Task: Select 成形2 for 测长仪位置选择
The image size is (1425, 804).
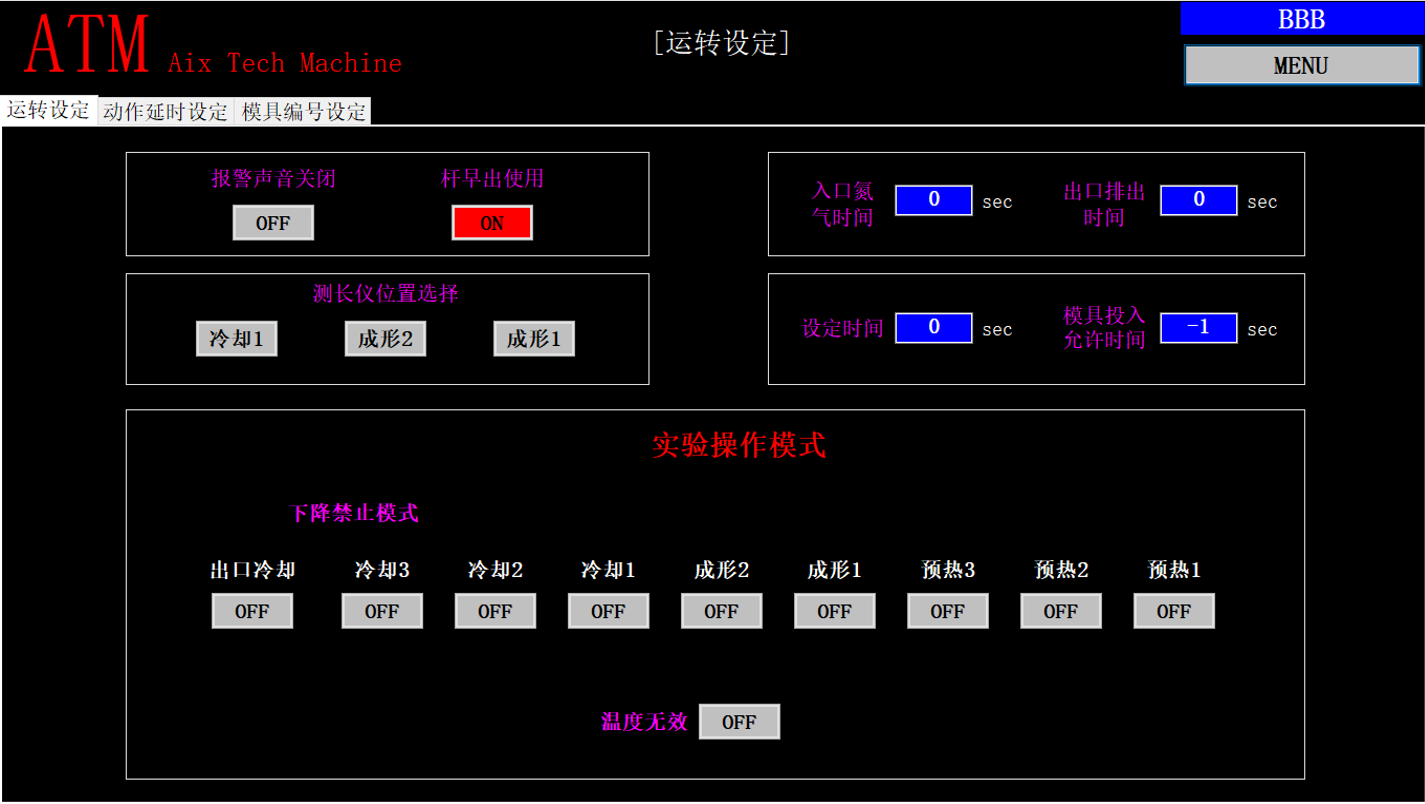Action: (384, 339)
